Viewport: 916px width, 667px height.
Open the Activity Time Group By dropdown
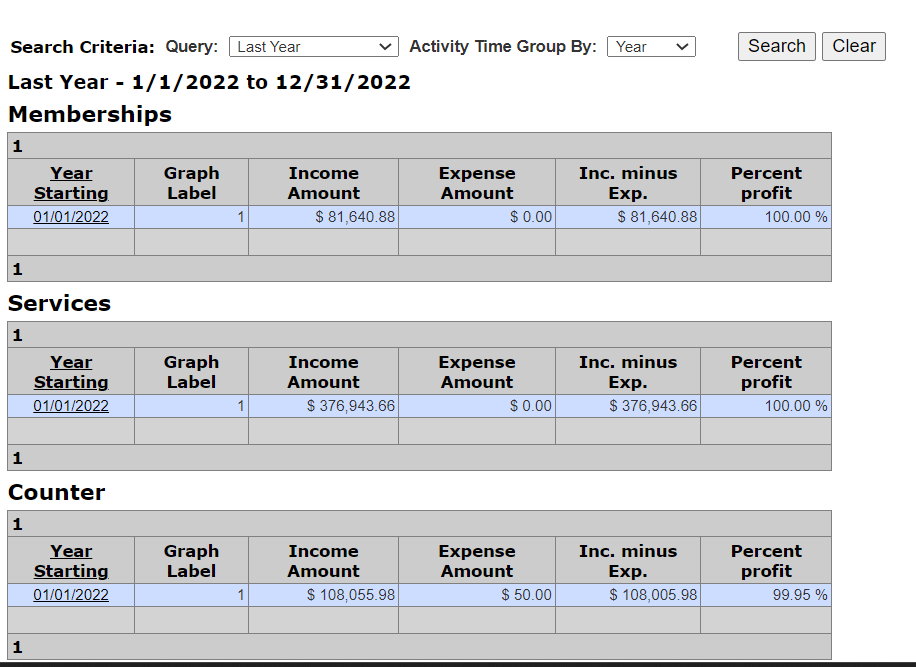click(x=651, y=46)
